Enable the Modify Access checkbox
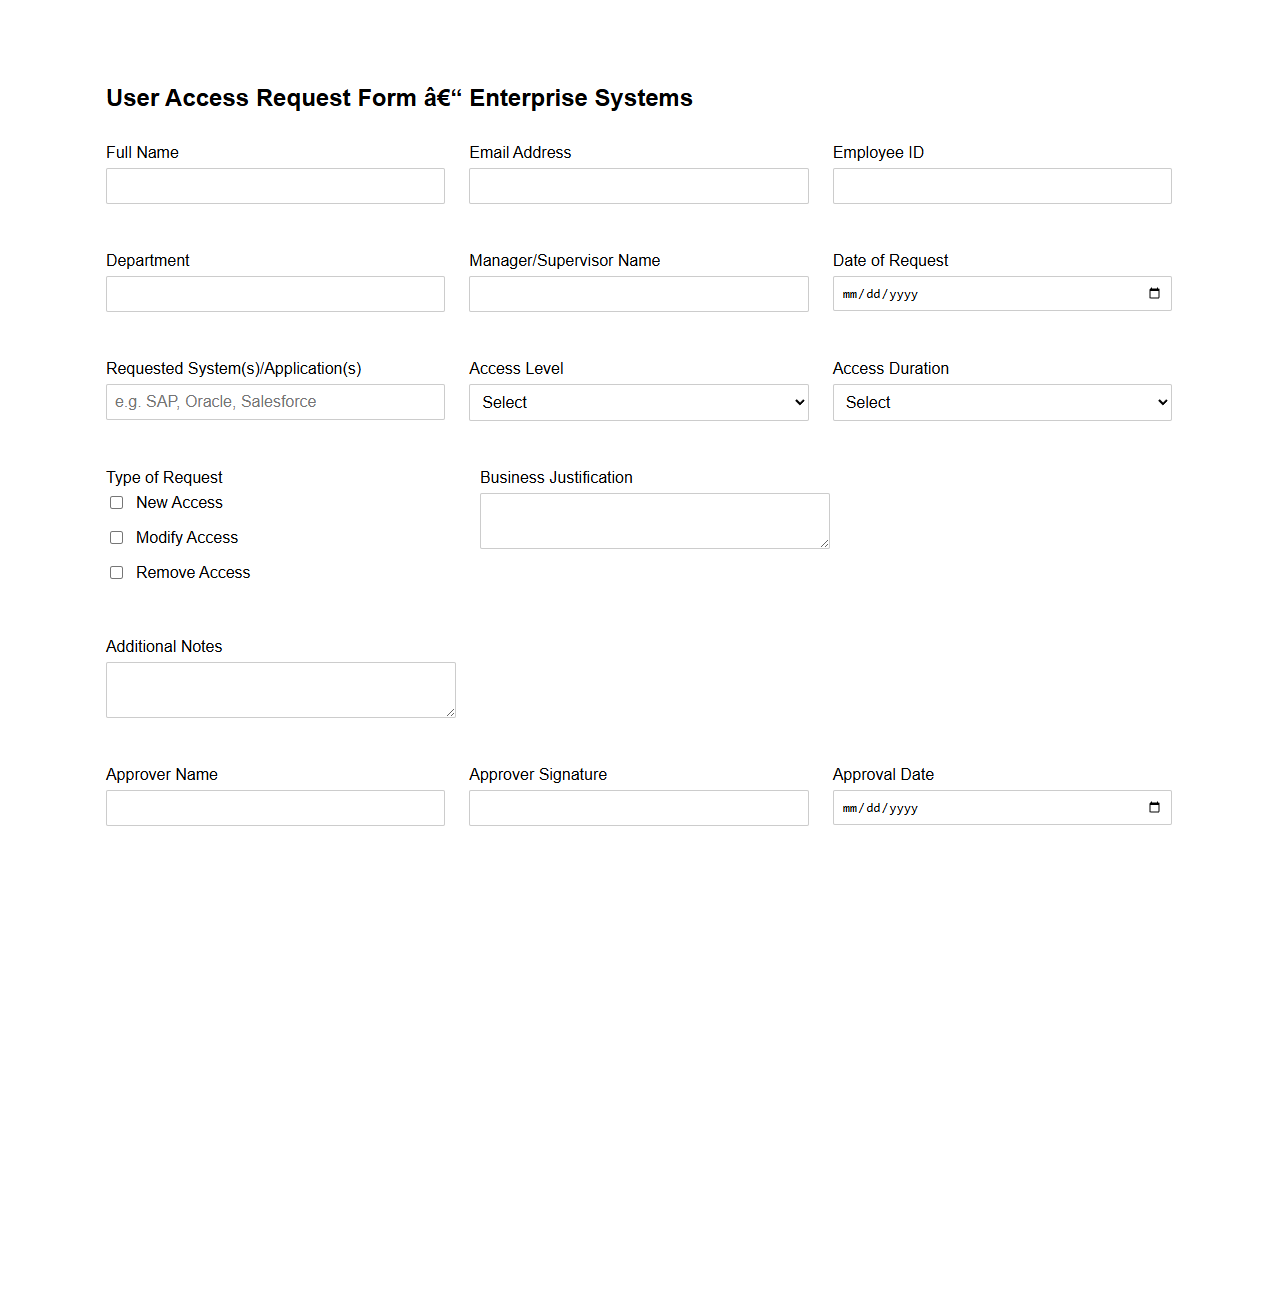 point(116,537)
